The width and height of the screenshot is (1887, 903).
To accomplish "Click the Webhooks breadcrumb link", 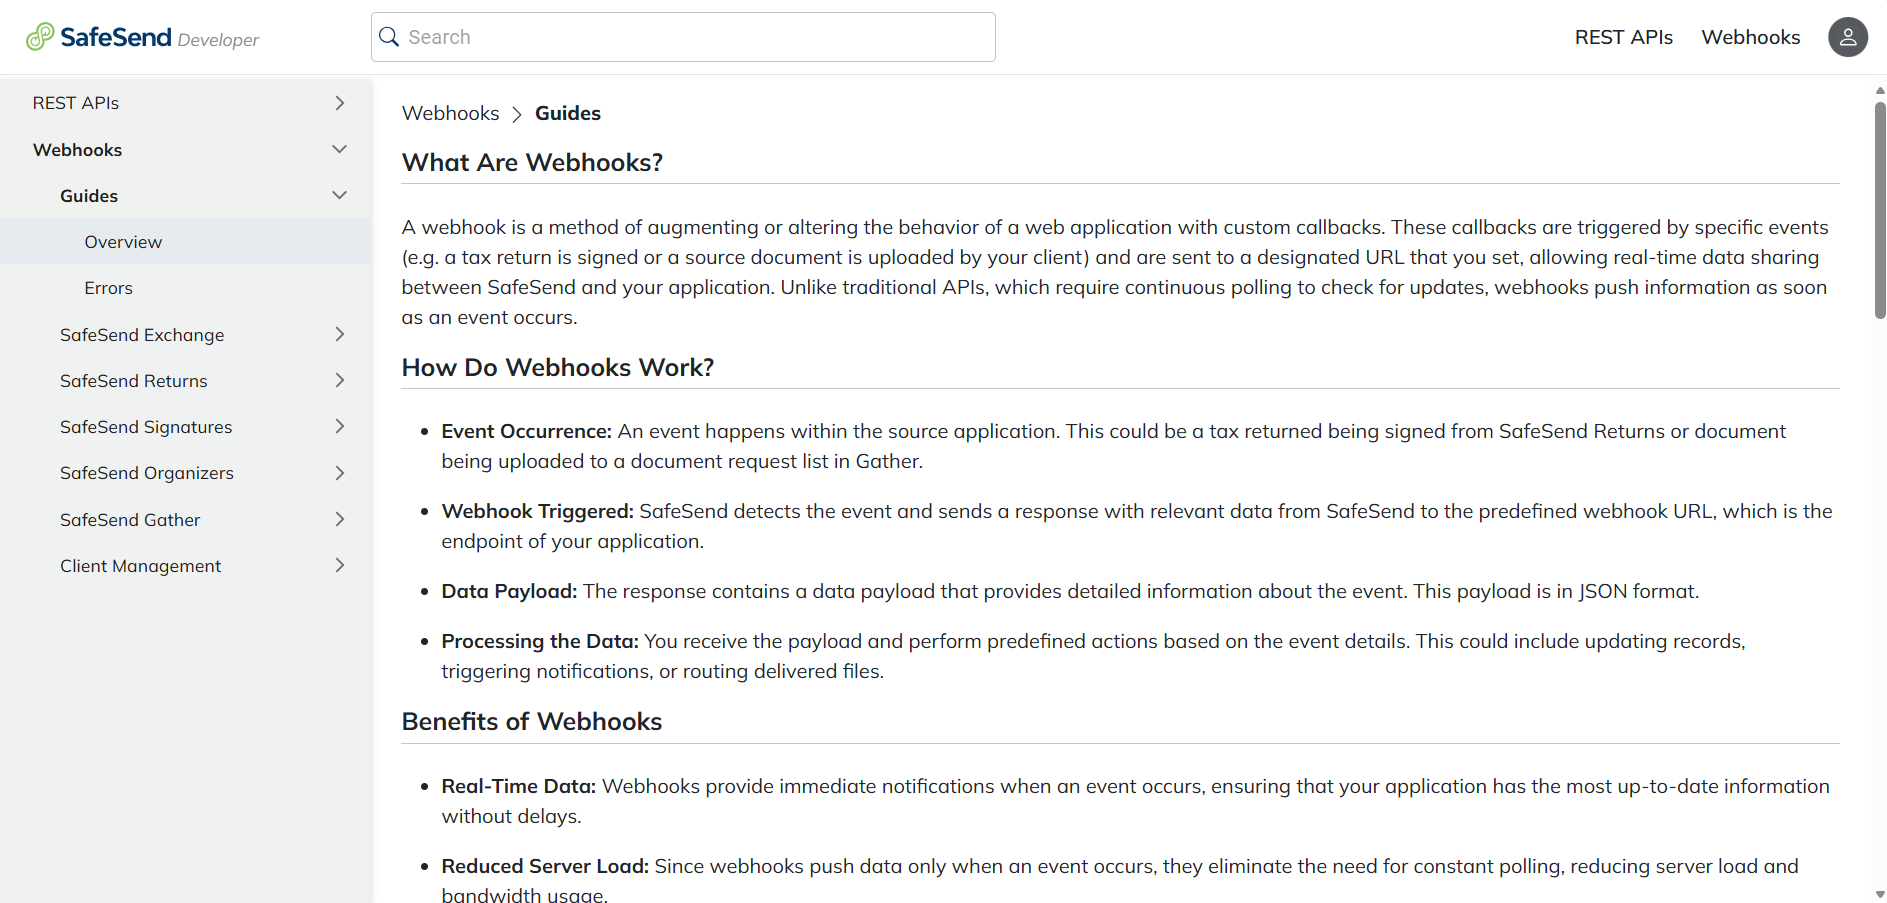I will coord(450,113).
